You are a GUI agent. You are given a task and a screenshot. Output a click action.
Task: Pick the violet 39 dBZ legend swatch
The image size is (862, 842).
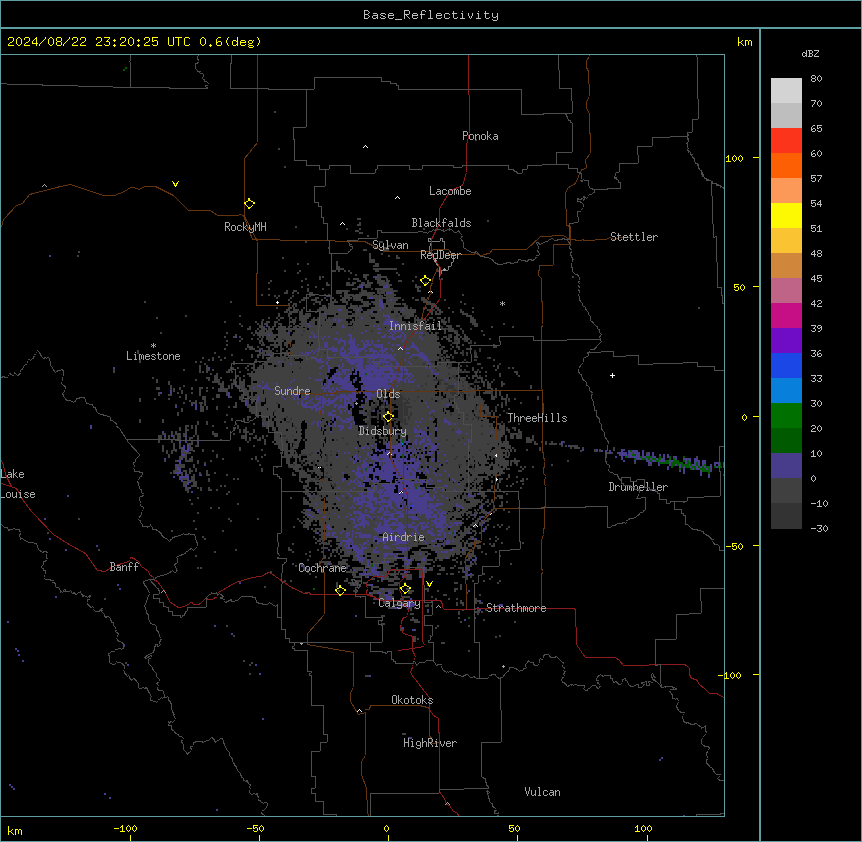[x=786, y=340]
